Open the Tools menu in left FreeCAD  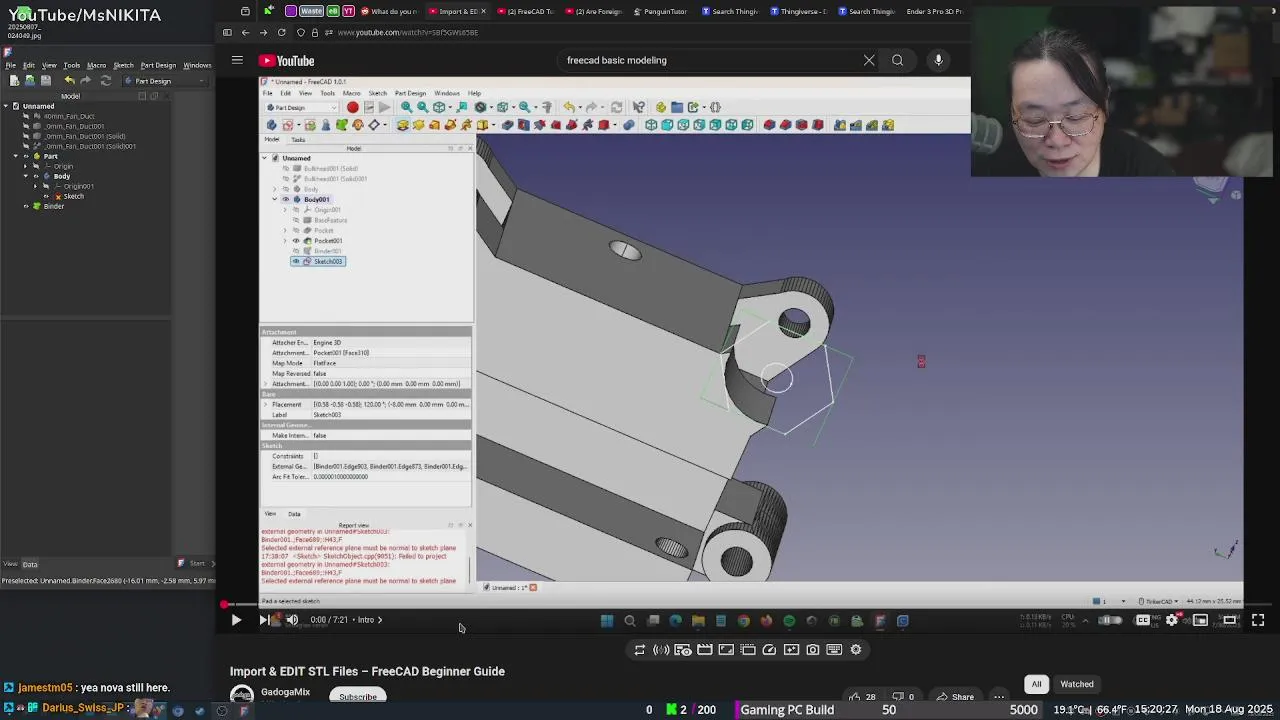click(x=72, y=65)
